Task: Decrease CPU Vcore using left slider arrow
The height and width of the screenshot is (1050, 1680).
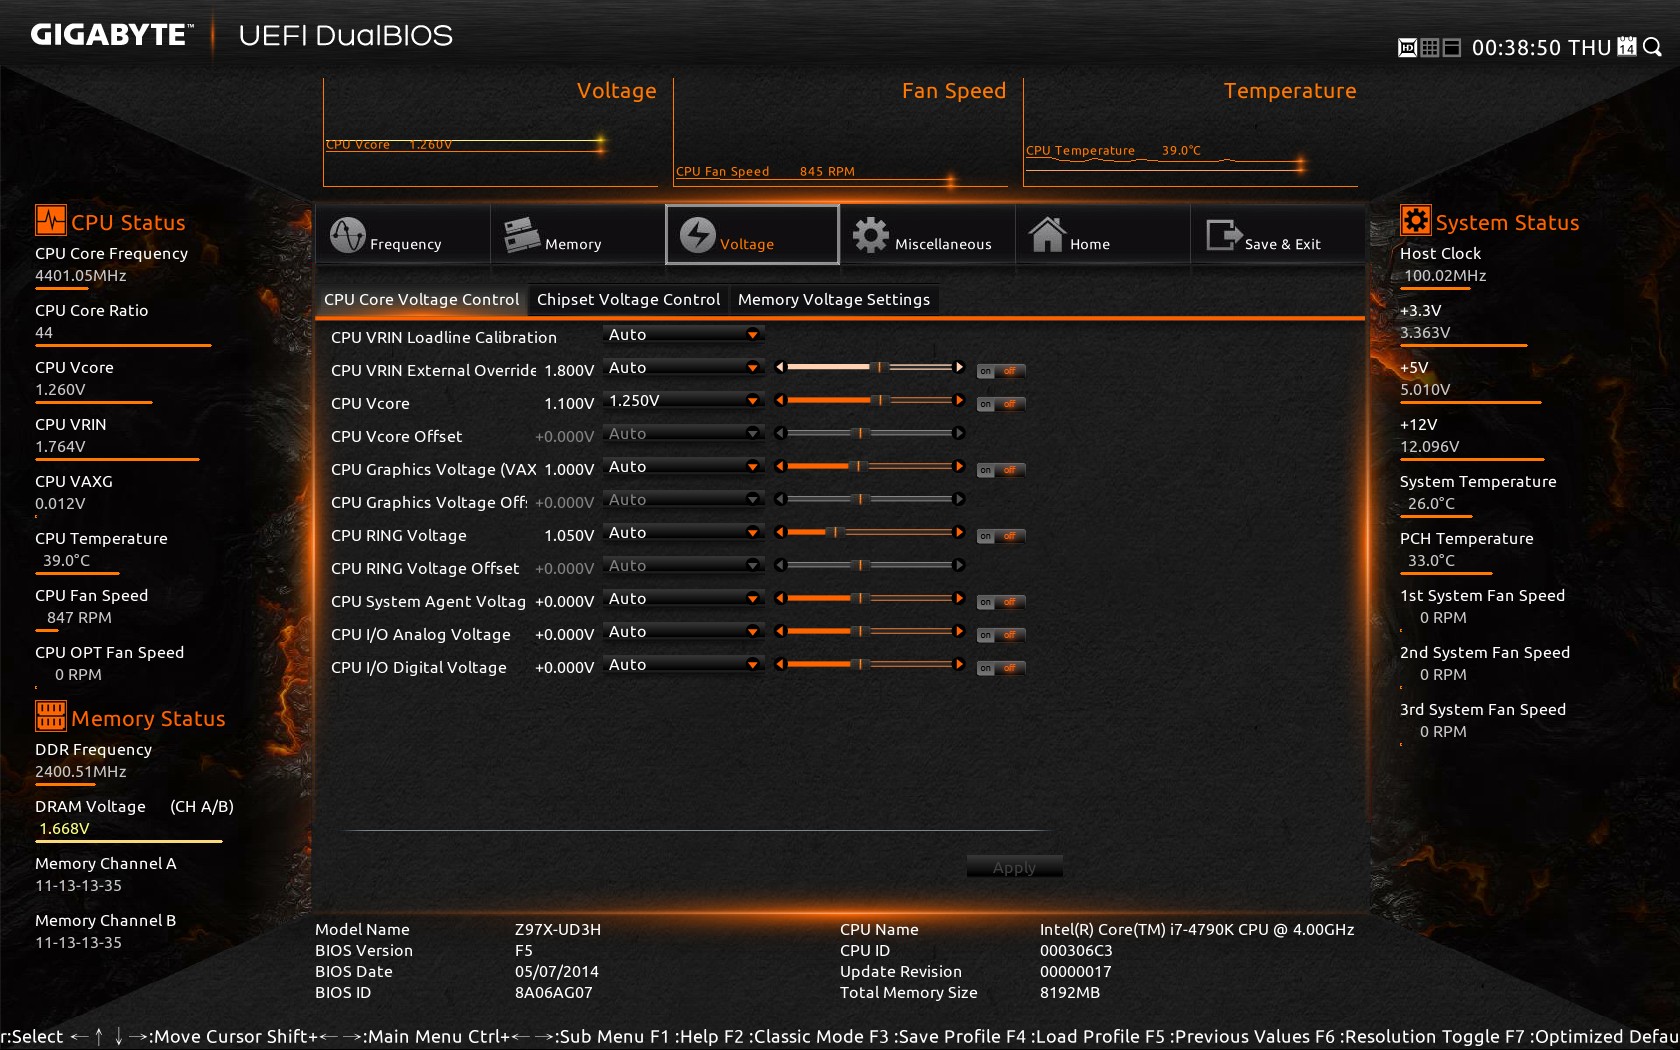Action: 780,400
